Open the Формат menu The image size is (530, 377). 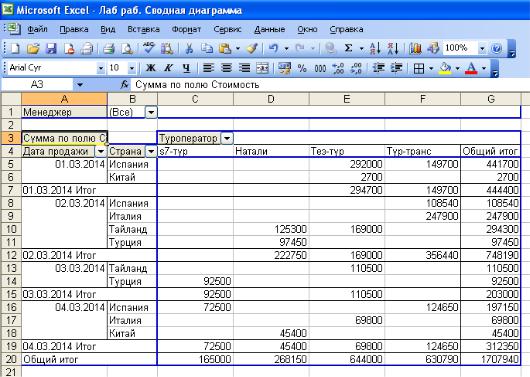[186, 29]
